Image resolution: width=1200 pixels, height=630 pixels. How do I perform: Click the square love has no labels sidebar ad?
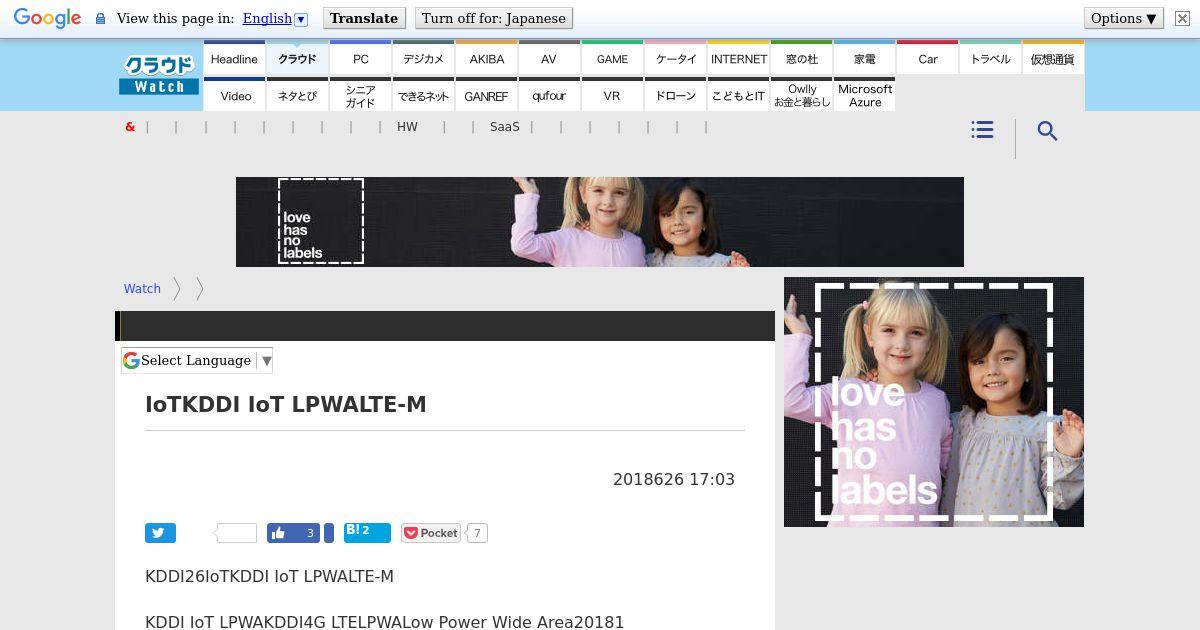pyautogui.click(x=934, y=402)
